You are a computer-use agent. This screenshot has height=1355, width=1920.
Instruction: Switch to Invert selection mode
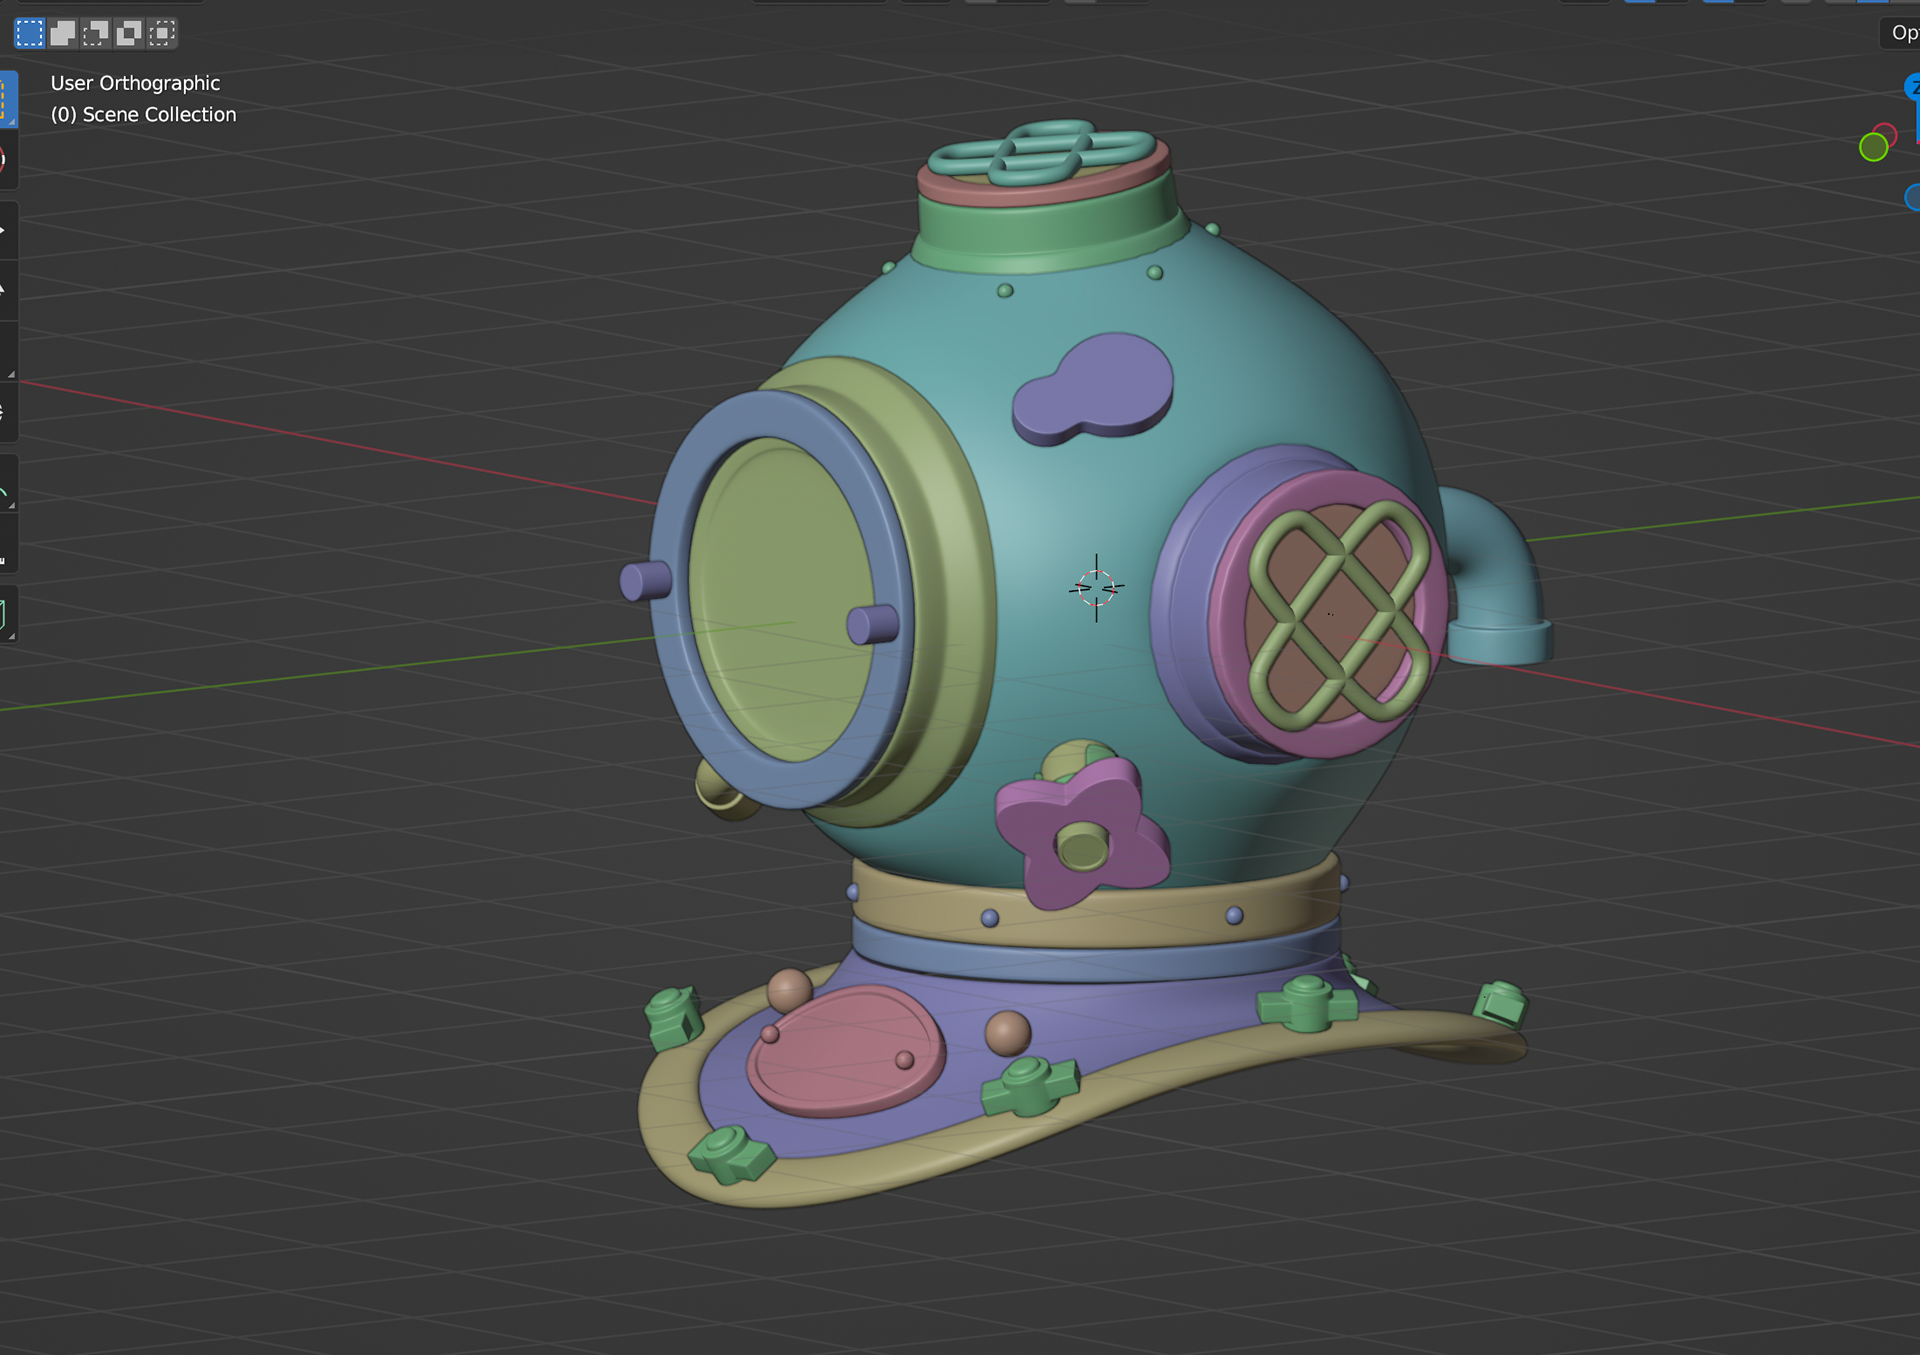(128, 33)
